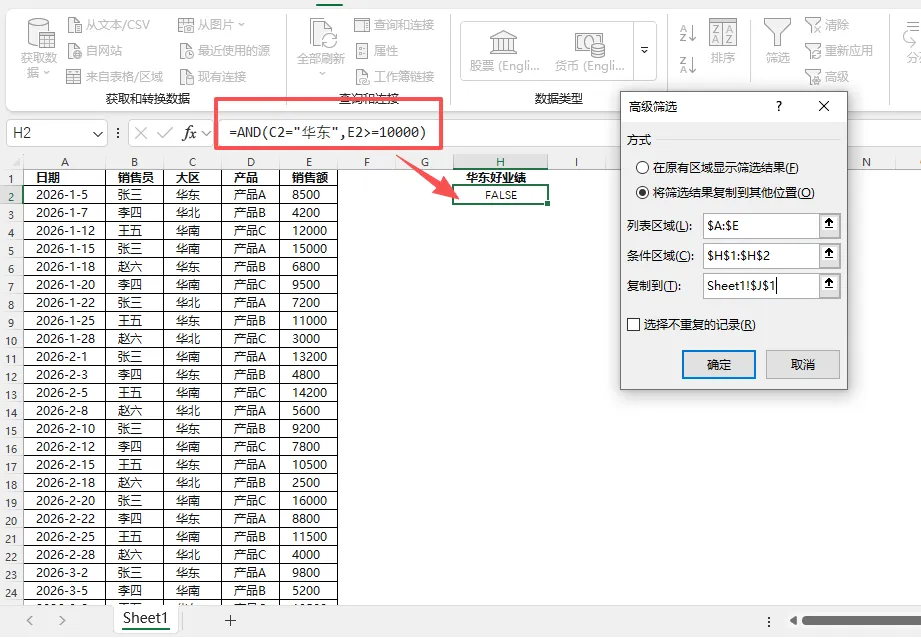921x638 pixels.
Task: Choose 自网站 data source
Action: click(95, 51)
